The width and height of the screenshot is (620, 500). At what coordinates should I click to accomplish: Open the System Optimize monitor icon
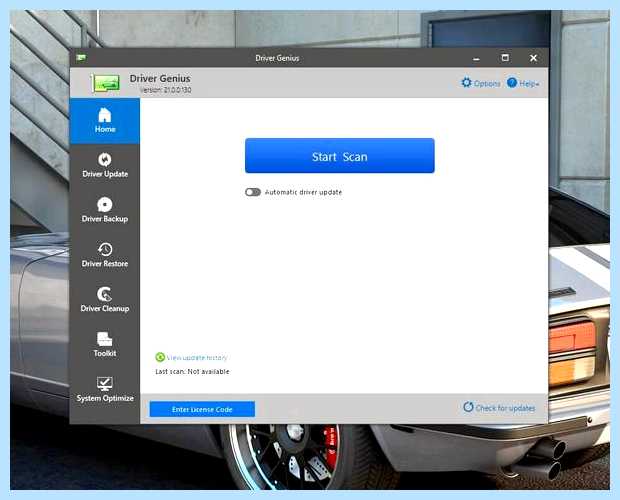point(105,383)
